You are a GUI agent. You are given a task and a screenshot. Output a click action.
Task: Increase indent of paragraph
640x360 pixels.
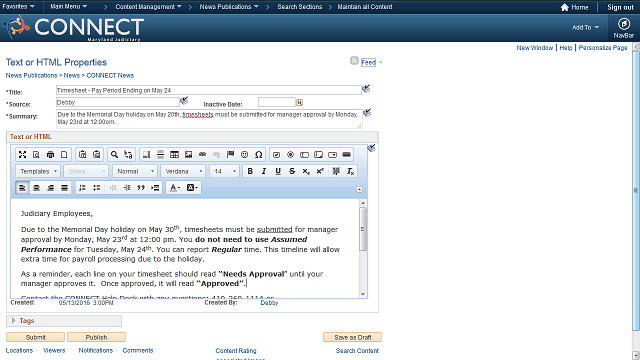tap(127, 188)
